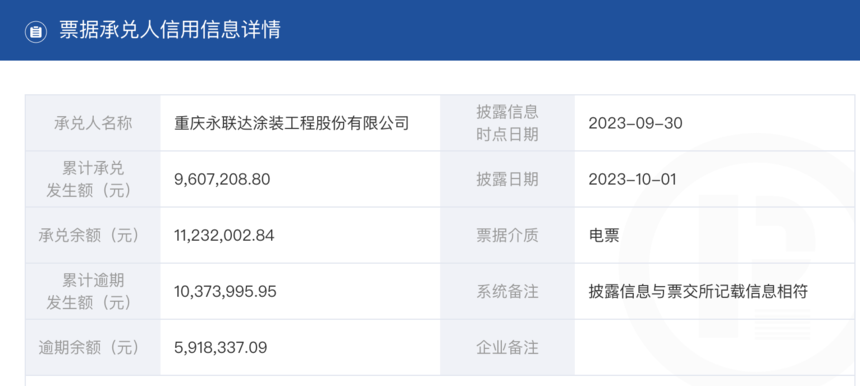Screen dimensions: 860x386
Task: Click the 逾期余额 value 5,918,337.09
Action: (x=221, y=348)
